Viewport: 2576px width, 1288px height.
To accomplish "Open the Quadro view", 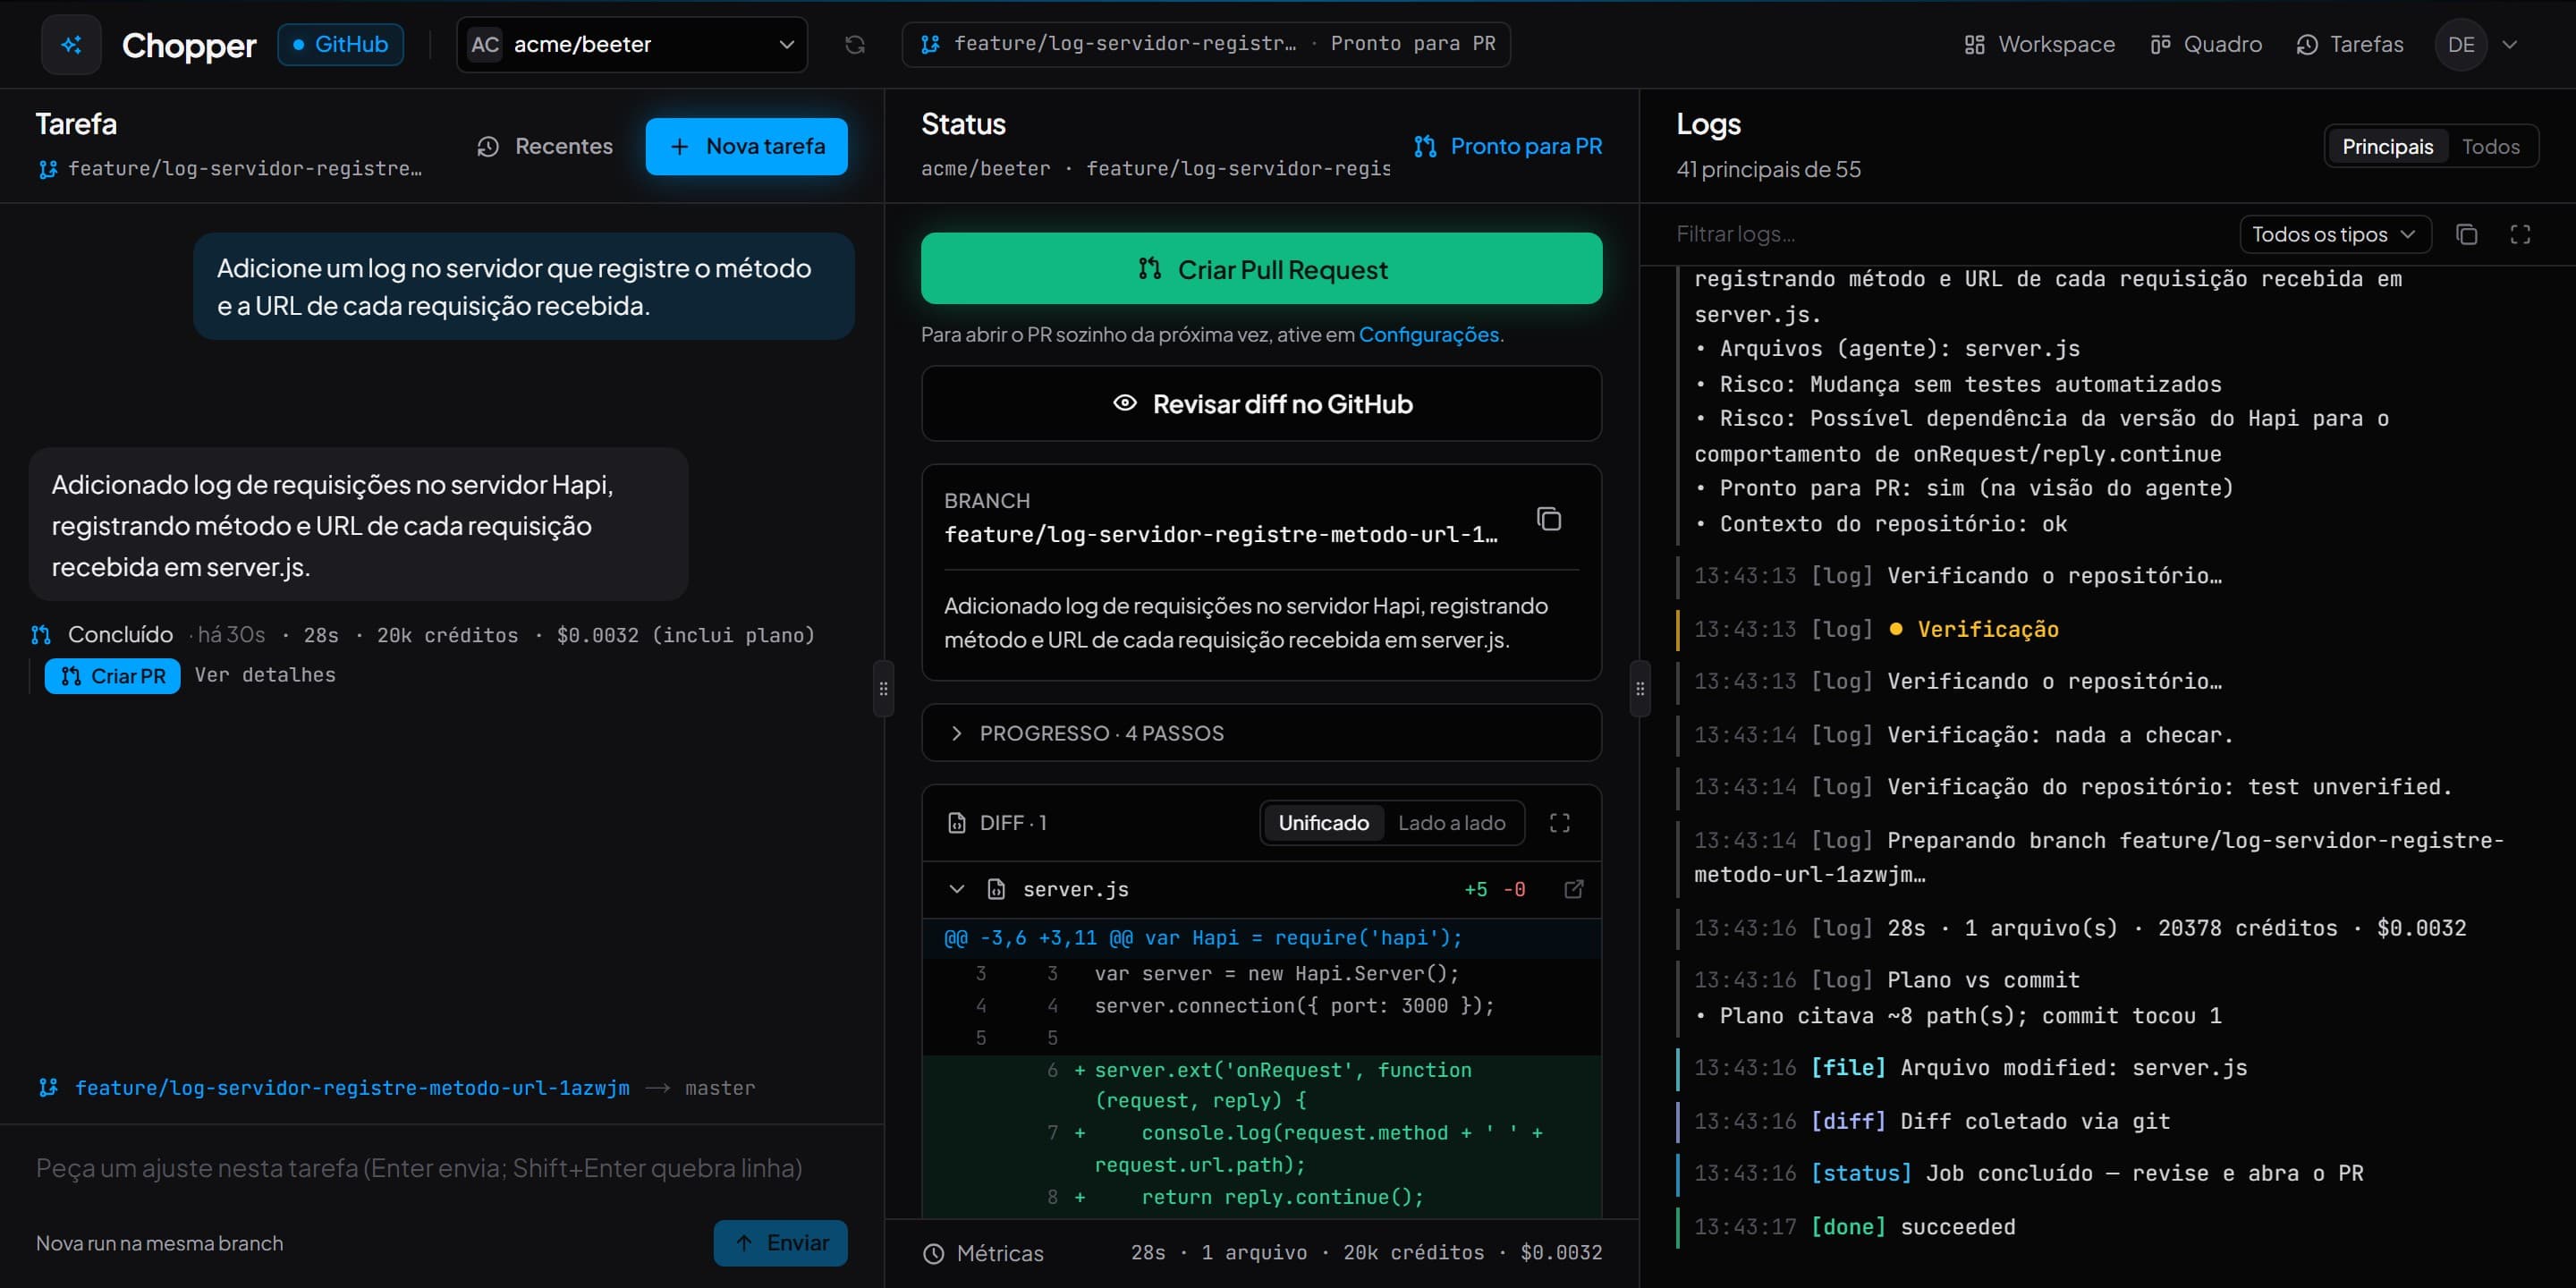I will [x=2206, y=44].
